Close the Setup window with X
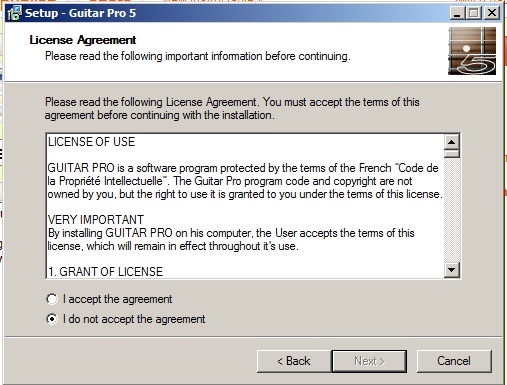 pos(492,13)
